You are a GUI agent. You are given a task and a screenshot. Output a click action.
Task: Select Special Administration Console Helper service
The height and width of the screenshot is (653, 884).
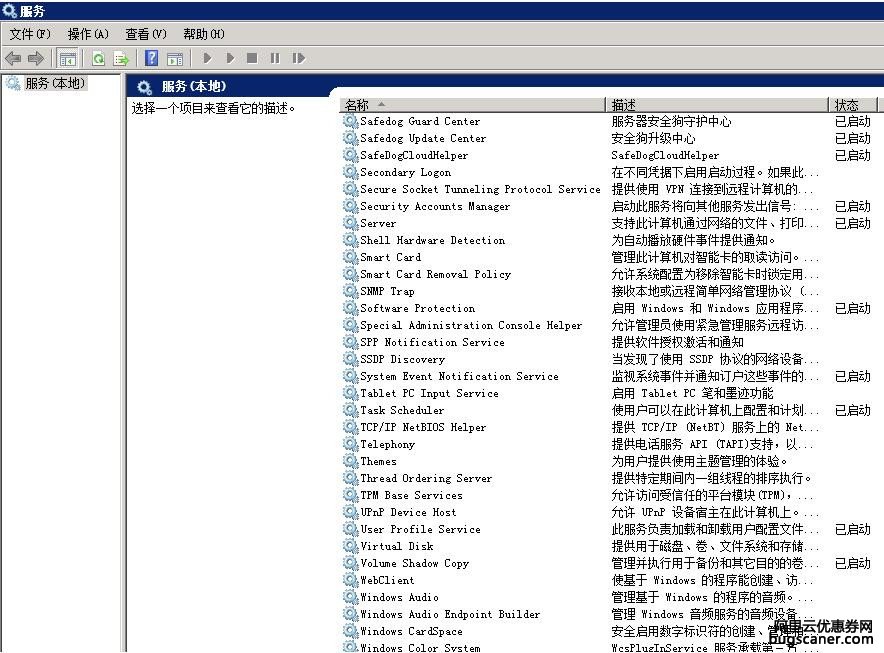pos(471,325)
